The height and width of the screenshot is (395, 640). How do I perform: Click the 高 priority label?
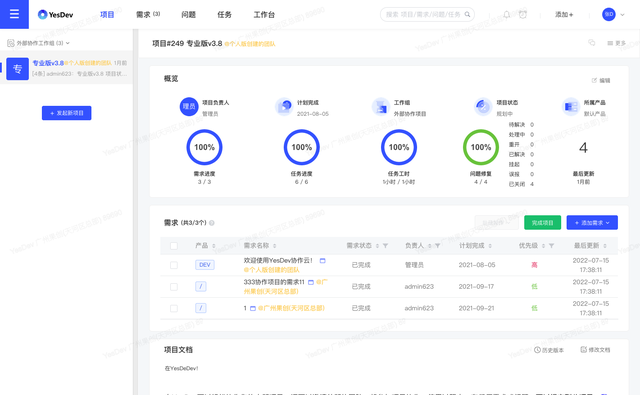coord(534,265)
